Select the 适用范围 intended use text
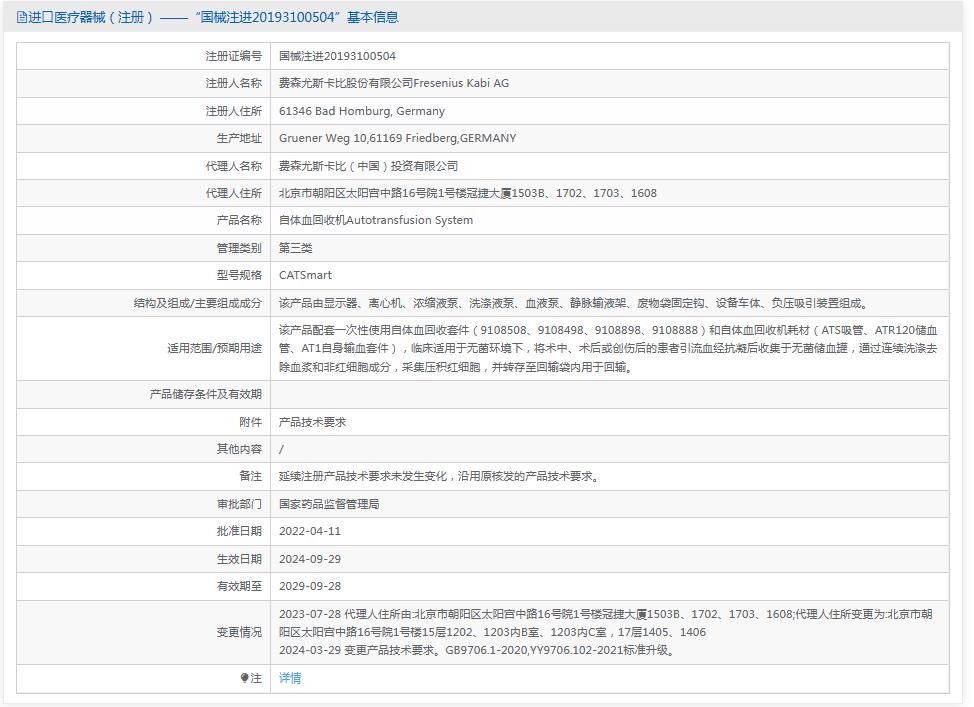Screen dimensions: 974x707 point(580,348)
